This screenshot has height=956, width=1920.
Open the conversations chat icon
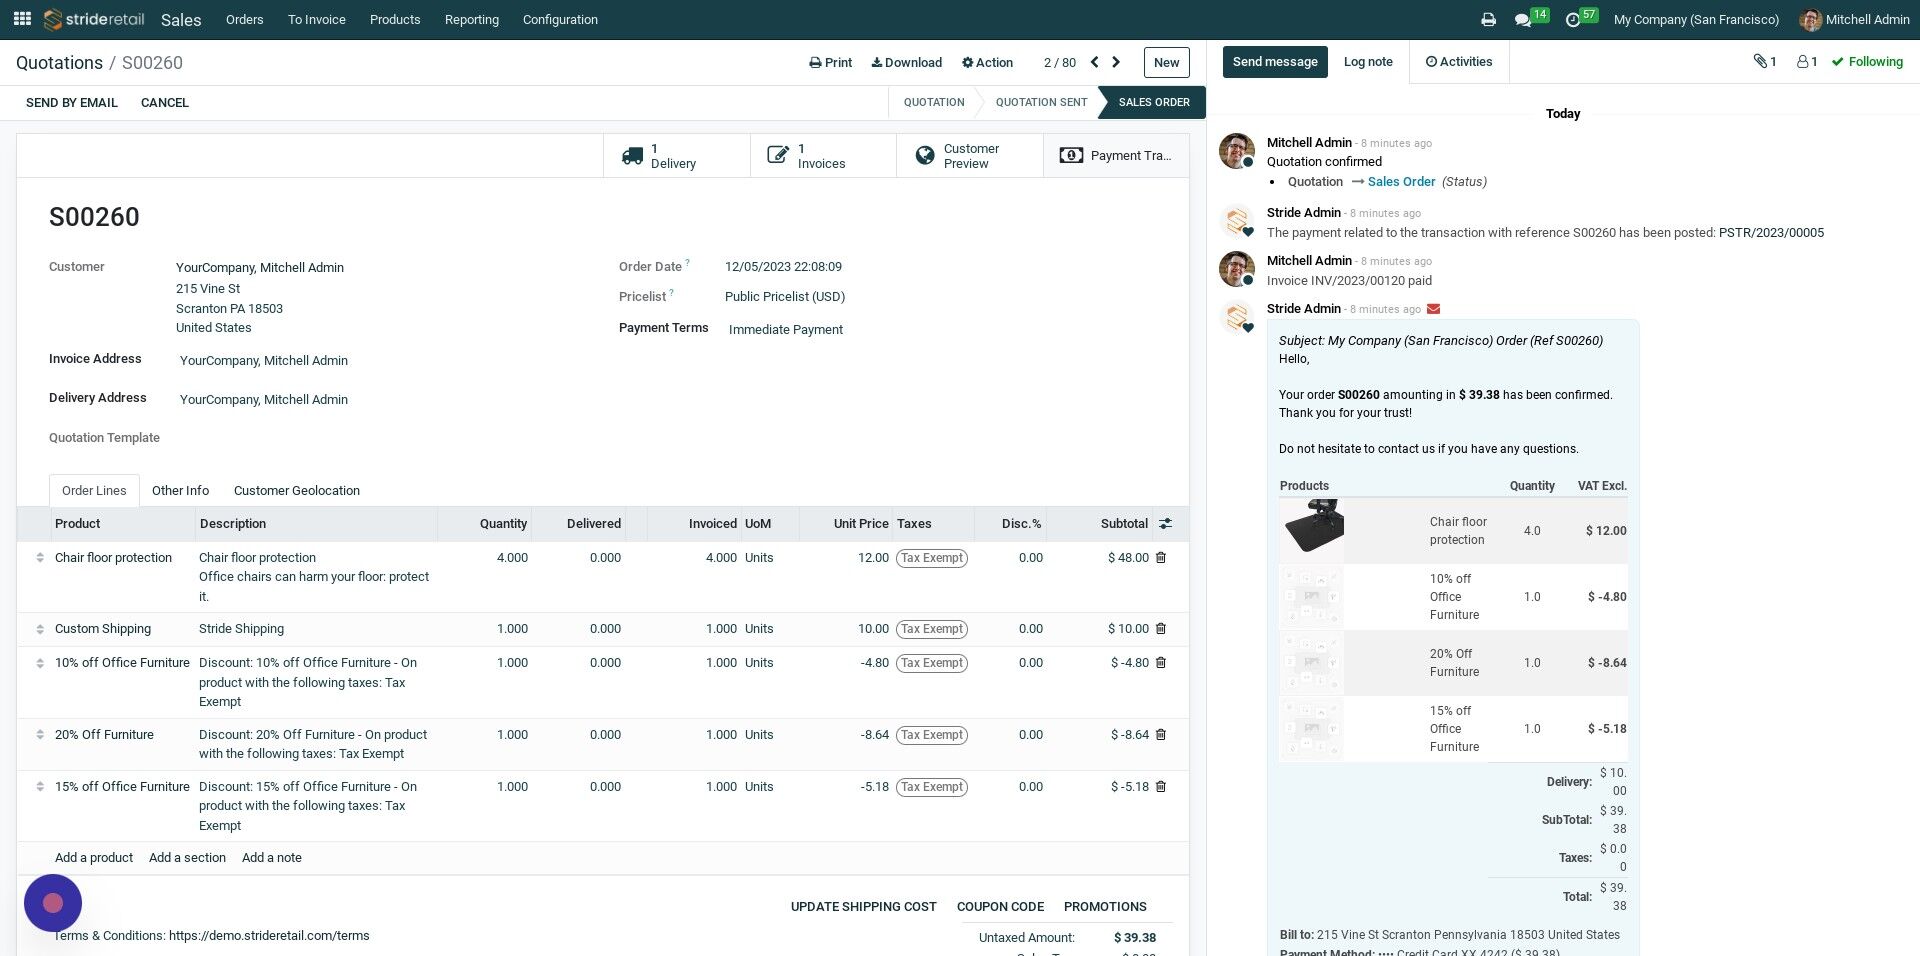point(1523,20)
